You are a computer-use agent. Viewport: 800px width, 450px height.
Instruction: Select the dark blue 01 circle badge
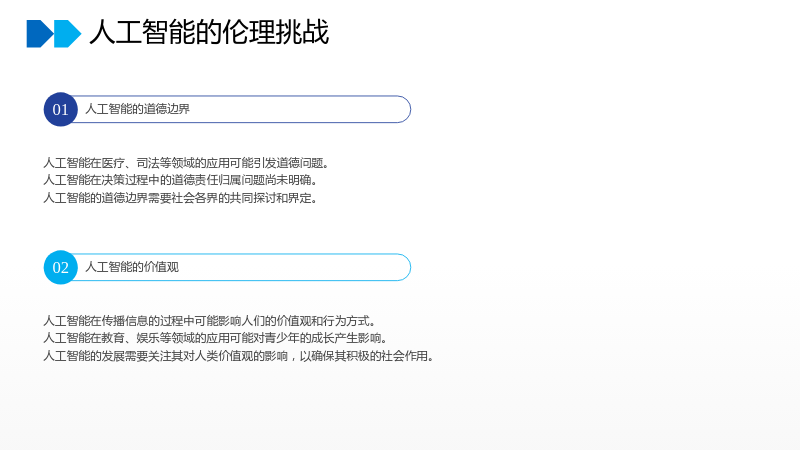click(60, 109)
